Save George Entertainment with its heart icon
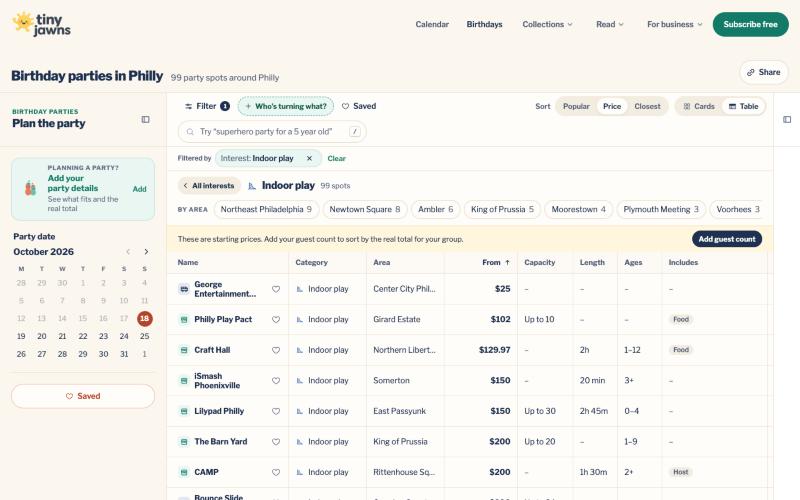Image resolution: width=800 pixels, height=500 pixels. point(276,289)
